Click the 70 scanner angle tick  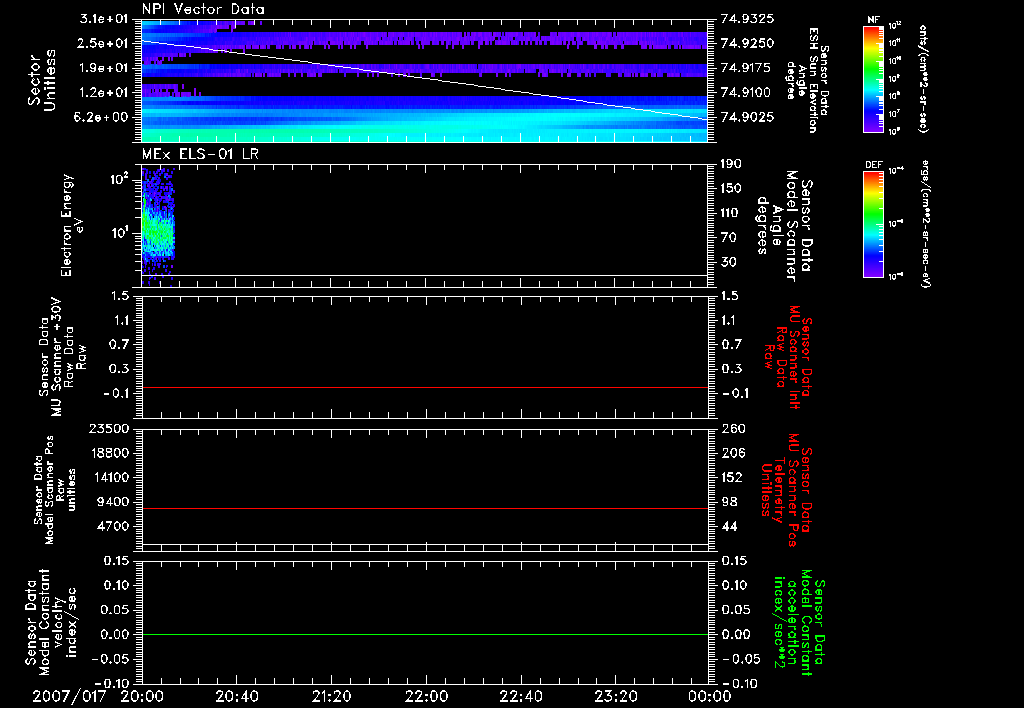coord(729,237)
